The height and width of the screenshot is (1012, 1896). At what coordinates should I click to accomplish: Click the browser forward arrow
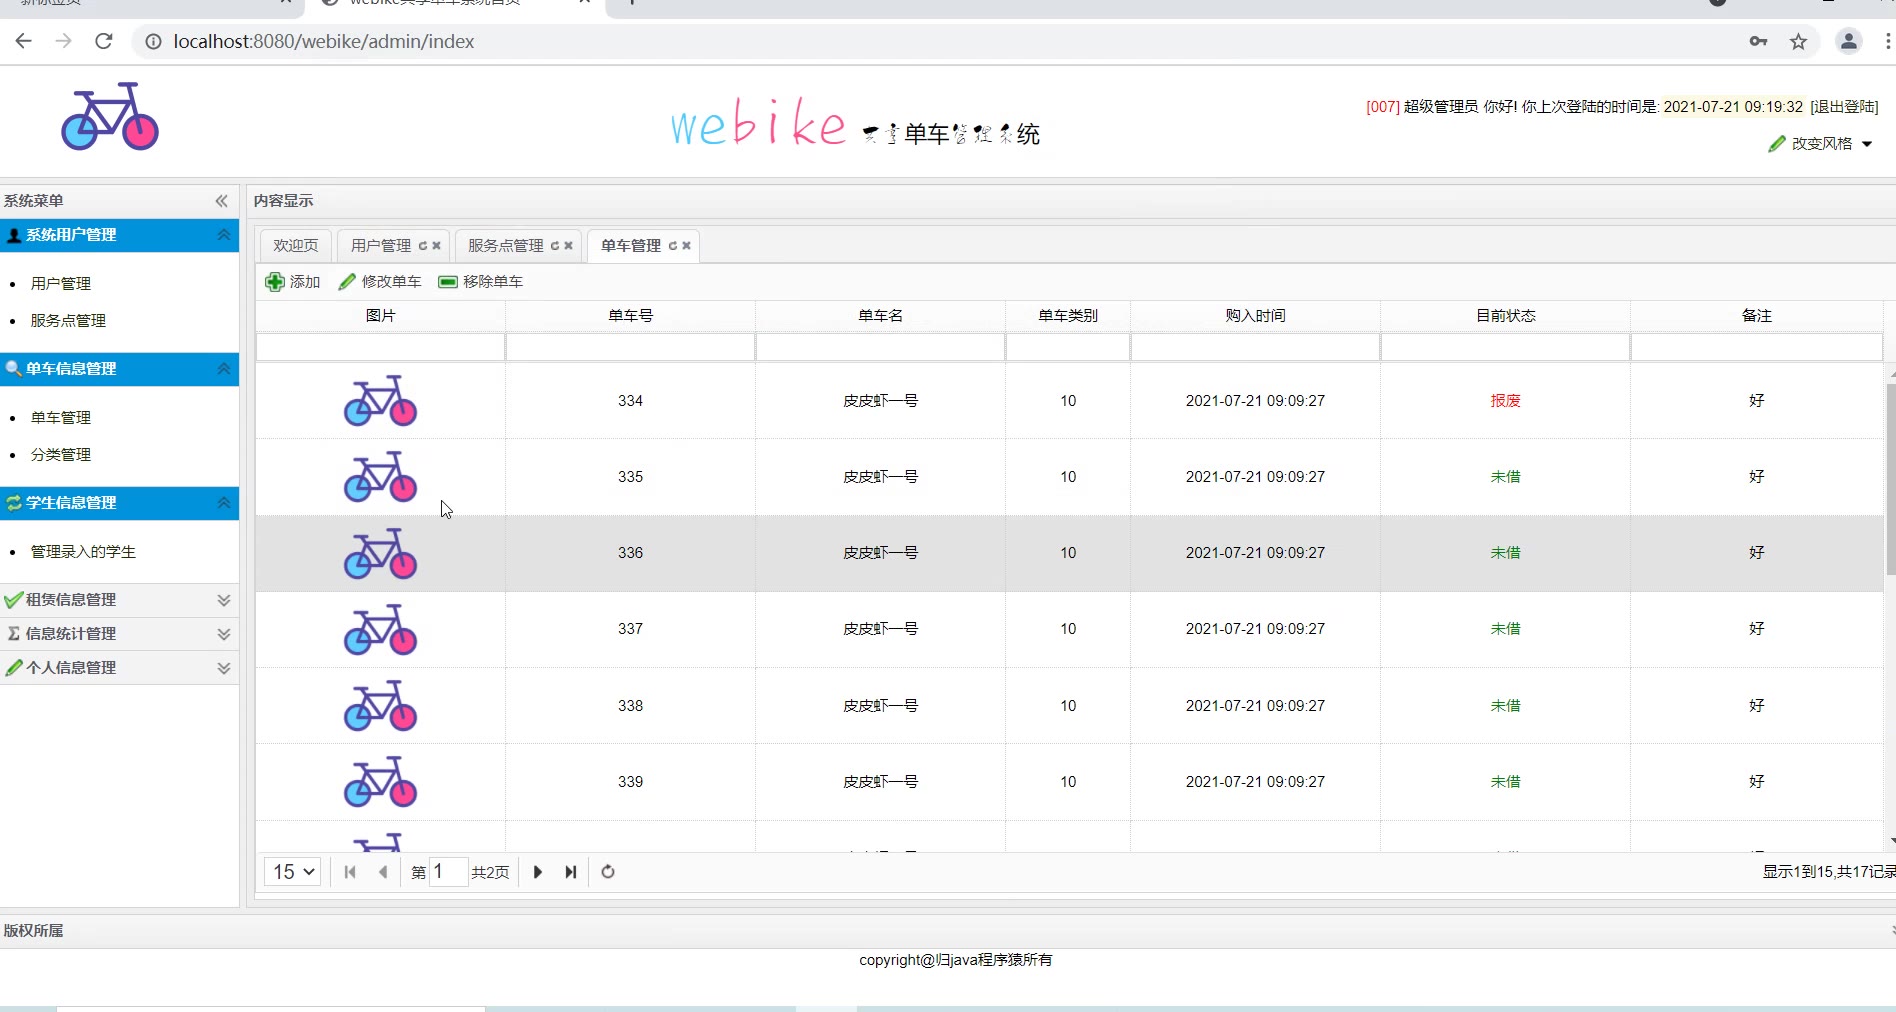64,41
